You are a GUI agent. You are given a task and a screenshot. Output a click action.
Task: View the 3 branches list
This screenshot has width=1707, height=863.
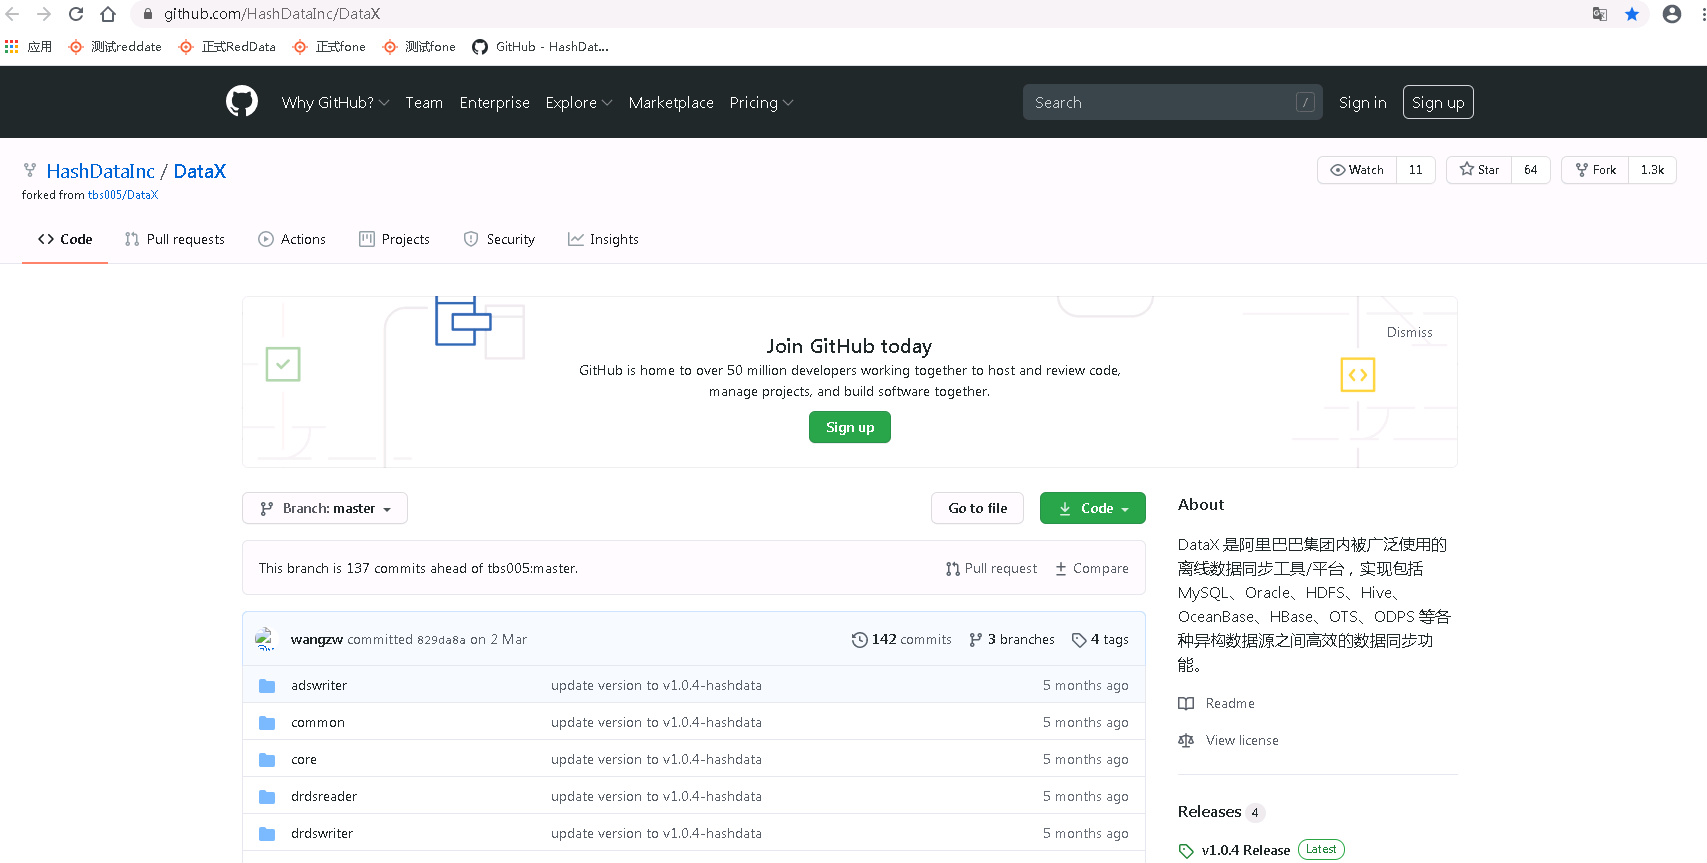pos(1012,640)
